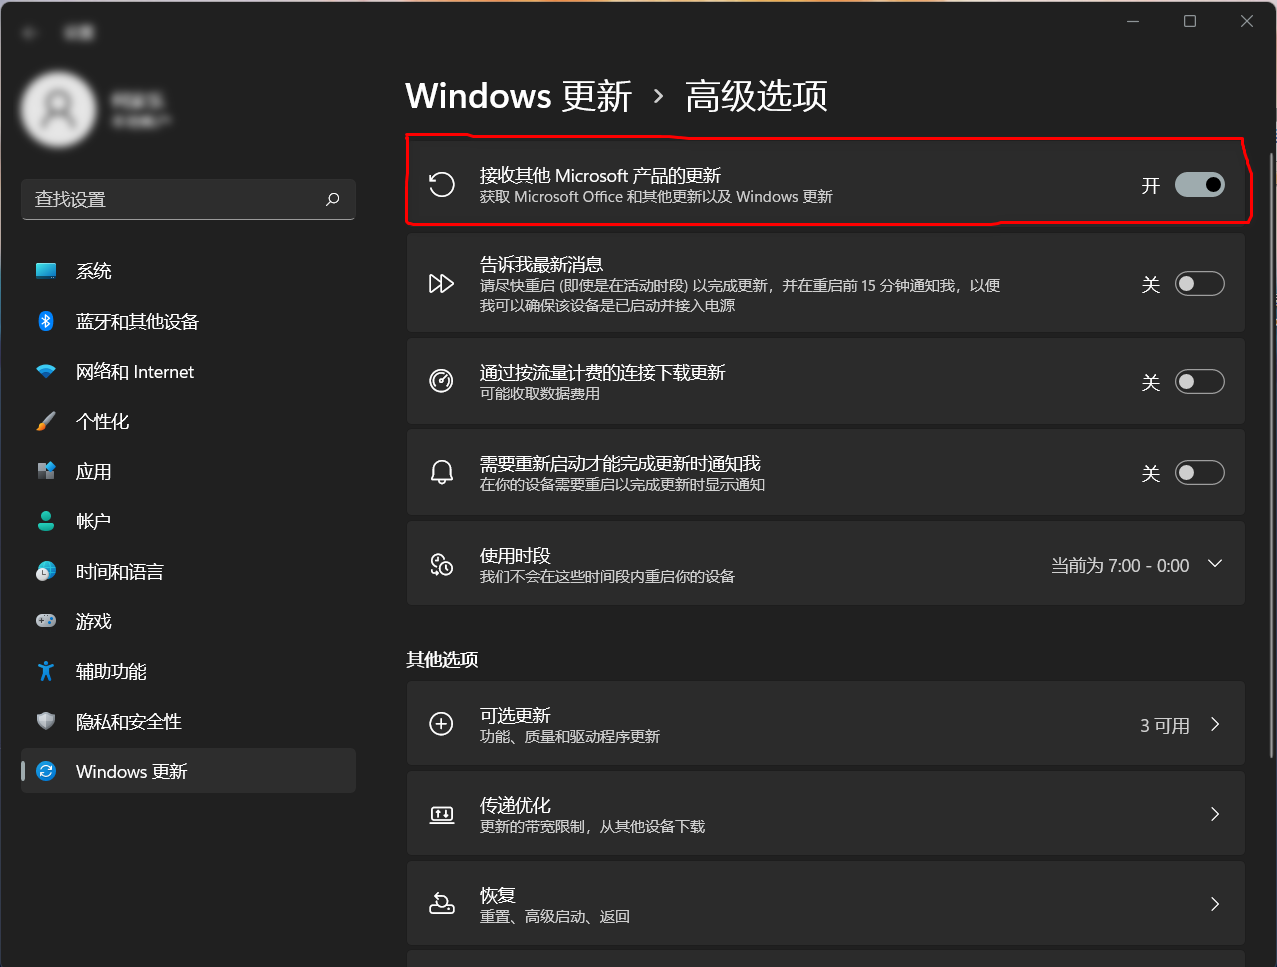This screenshot has height=967, width=1277.
Task: Enable the 告诉我最新消息 toggle
Action: (x=1200, y=283)
